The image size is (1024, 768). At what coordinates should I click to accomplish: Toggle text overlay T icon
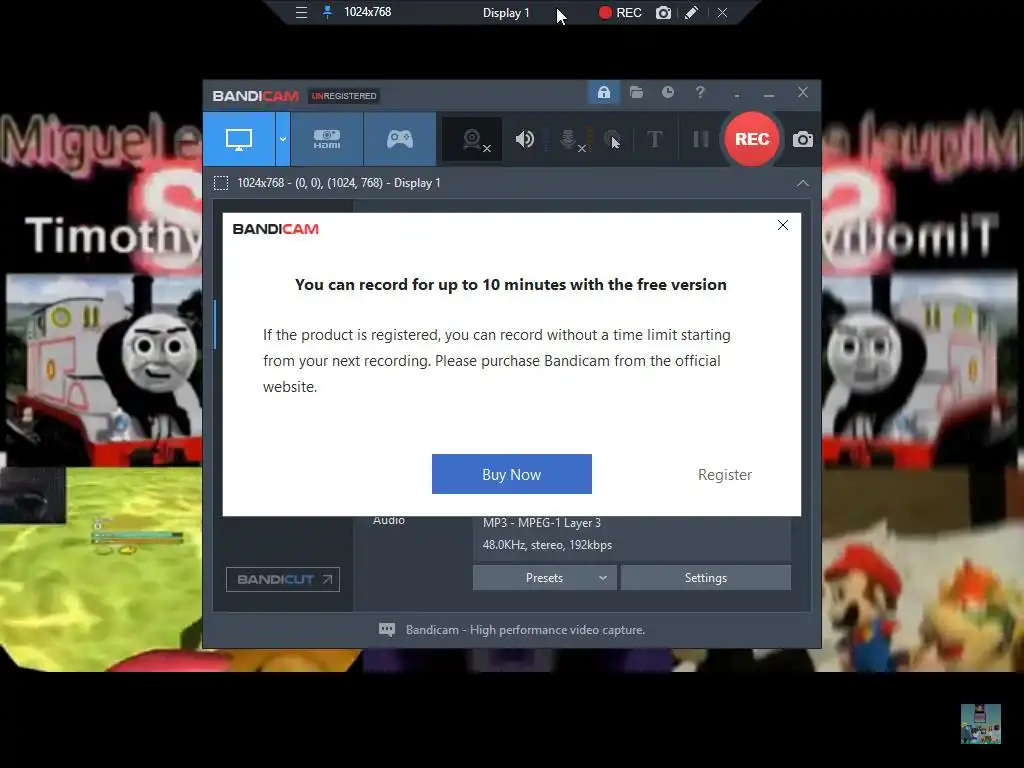pyautogui.click(x=654, y=139)
